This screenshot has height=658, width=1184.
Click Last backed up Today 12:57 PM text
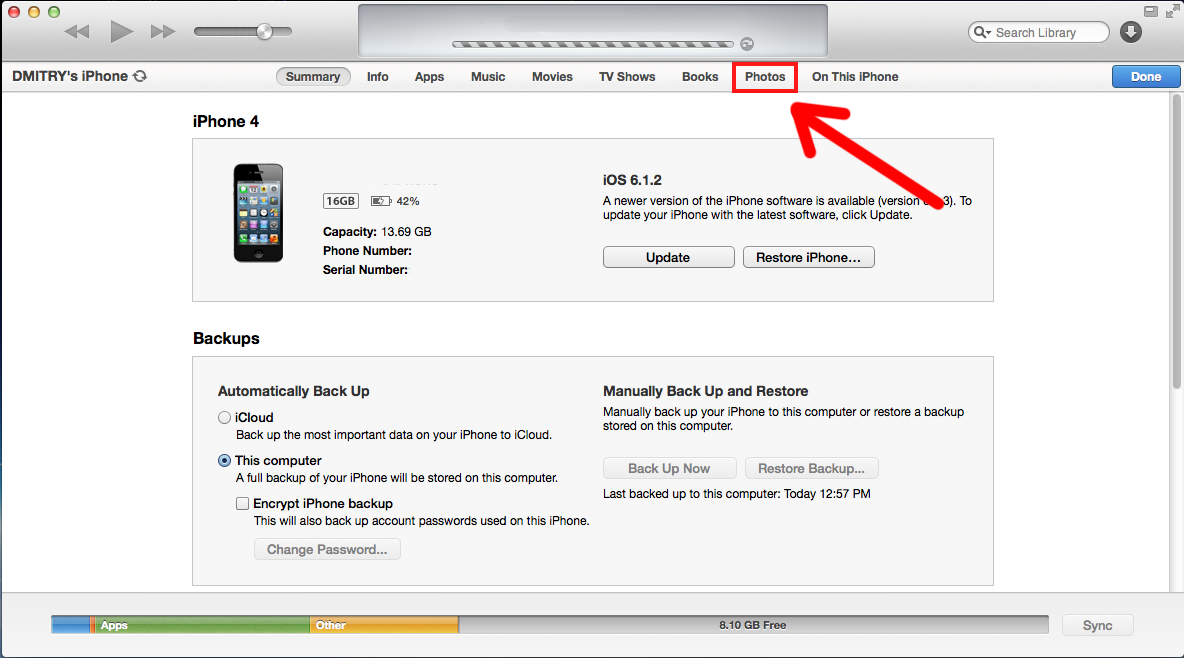736,494
